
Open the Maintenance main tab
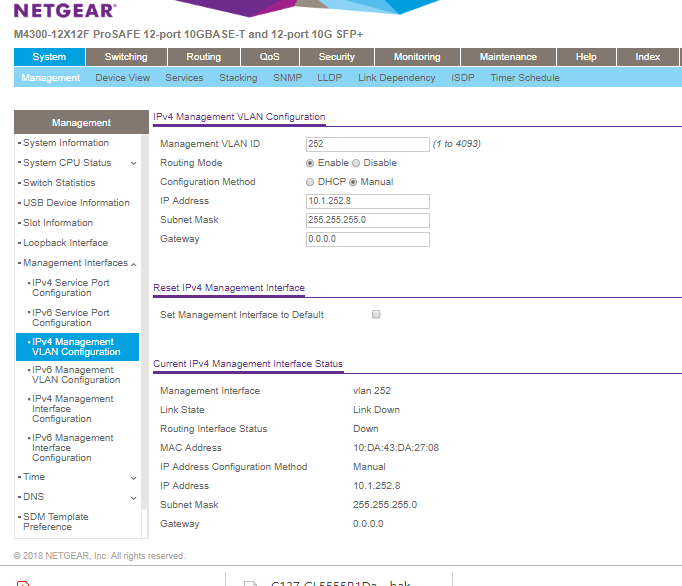508,57
